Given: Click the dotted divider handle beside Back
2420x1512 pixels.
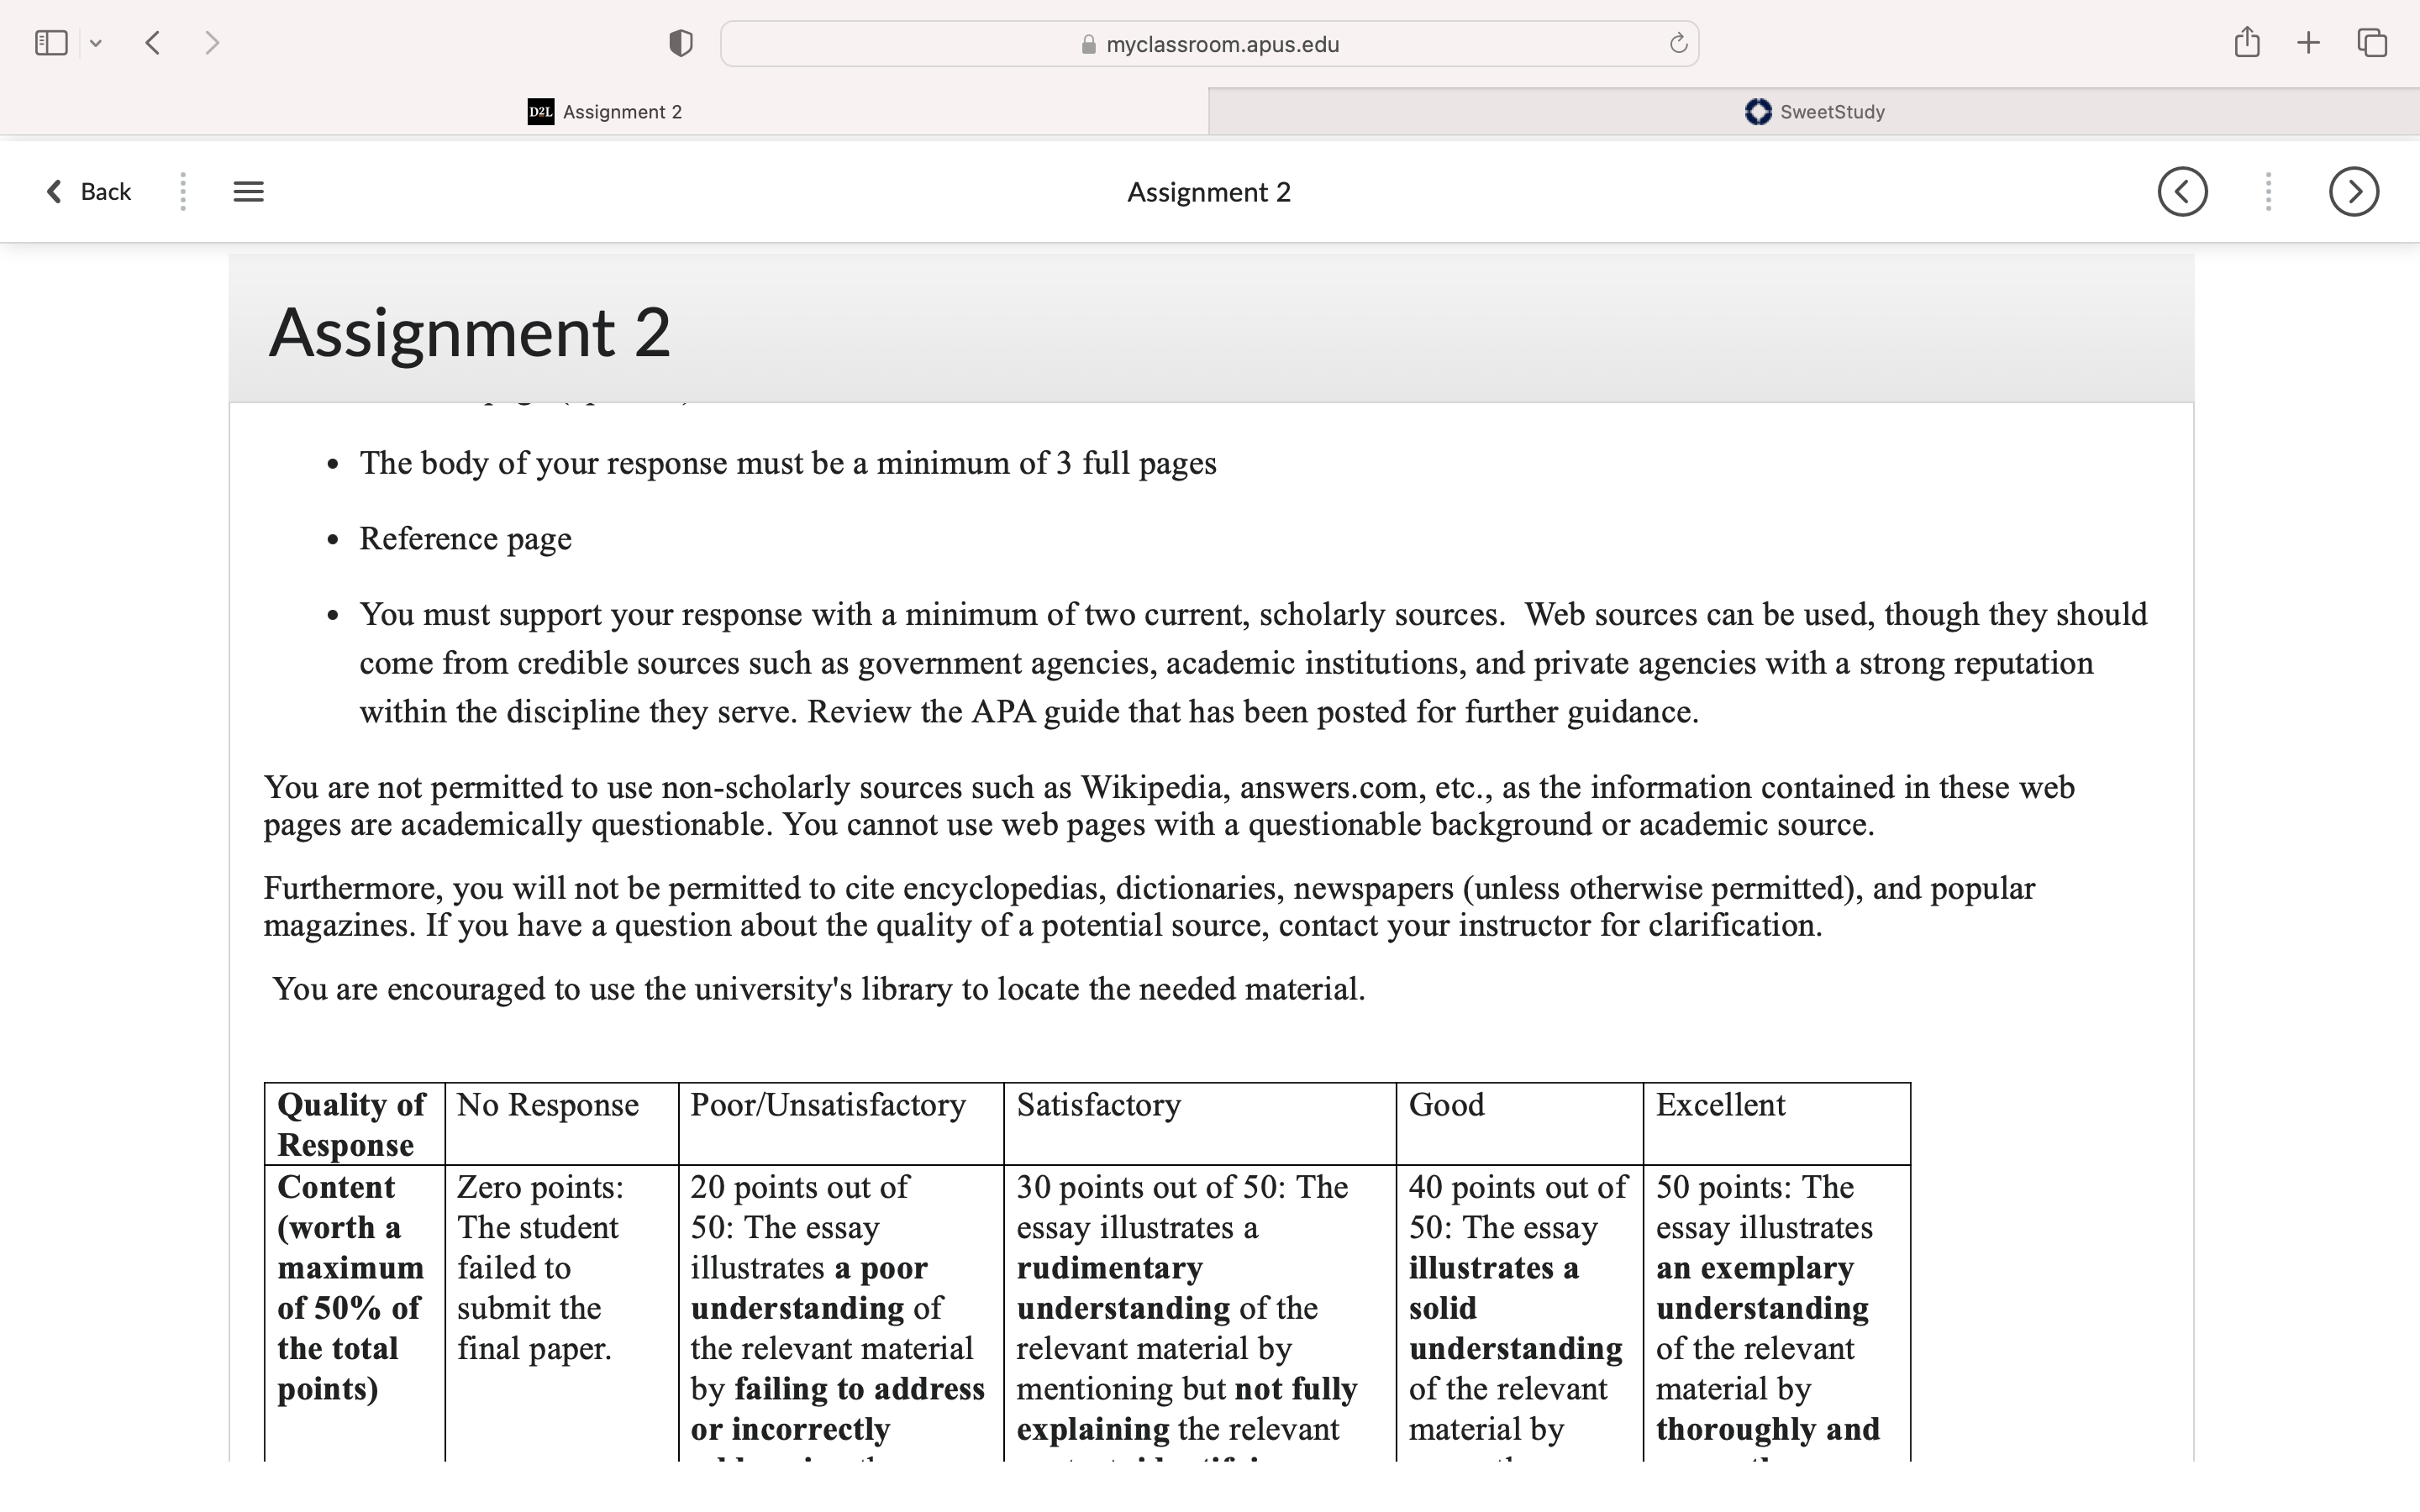Looking at the screenshot, I should click(x=182, y=192).
